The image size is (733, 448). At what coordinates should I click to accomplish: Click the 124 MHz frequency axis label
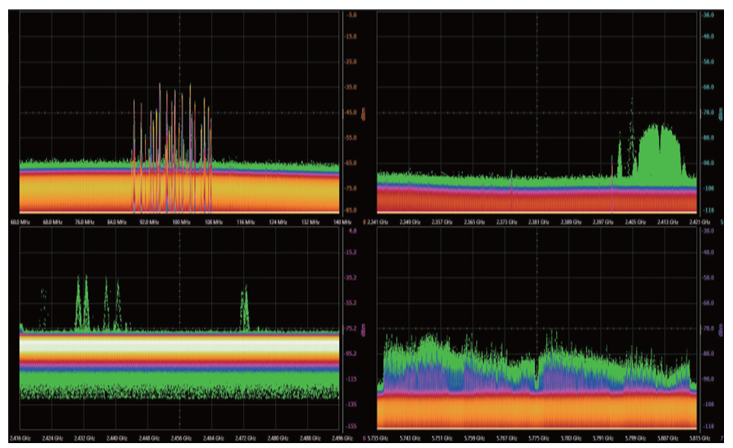pyautogui.click(x=278, y=222)
